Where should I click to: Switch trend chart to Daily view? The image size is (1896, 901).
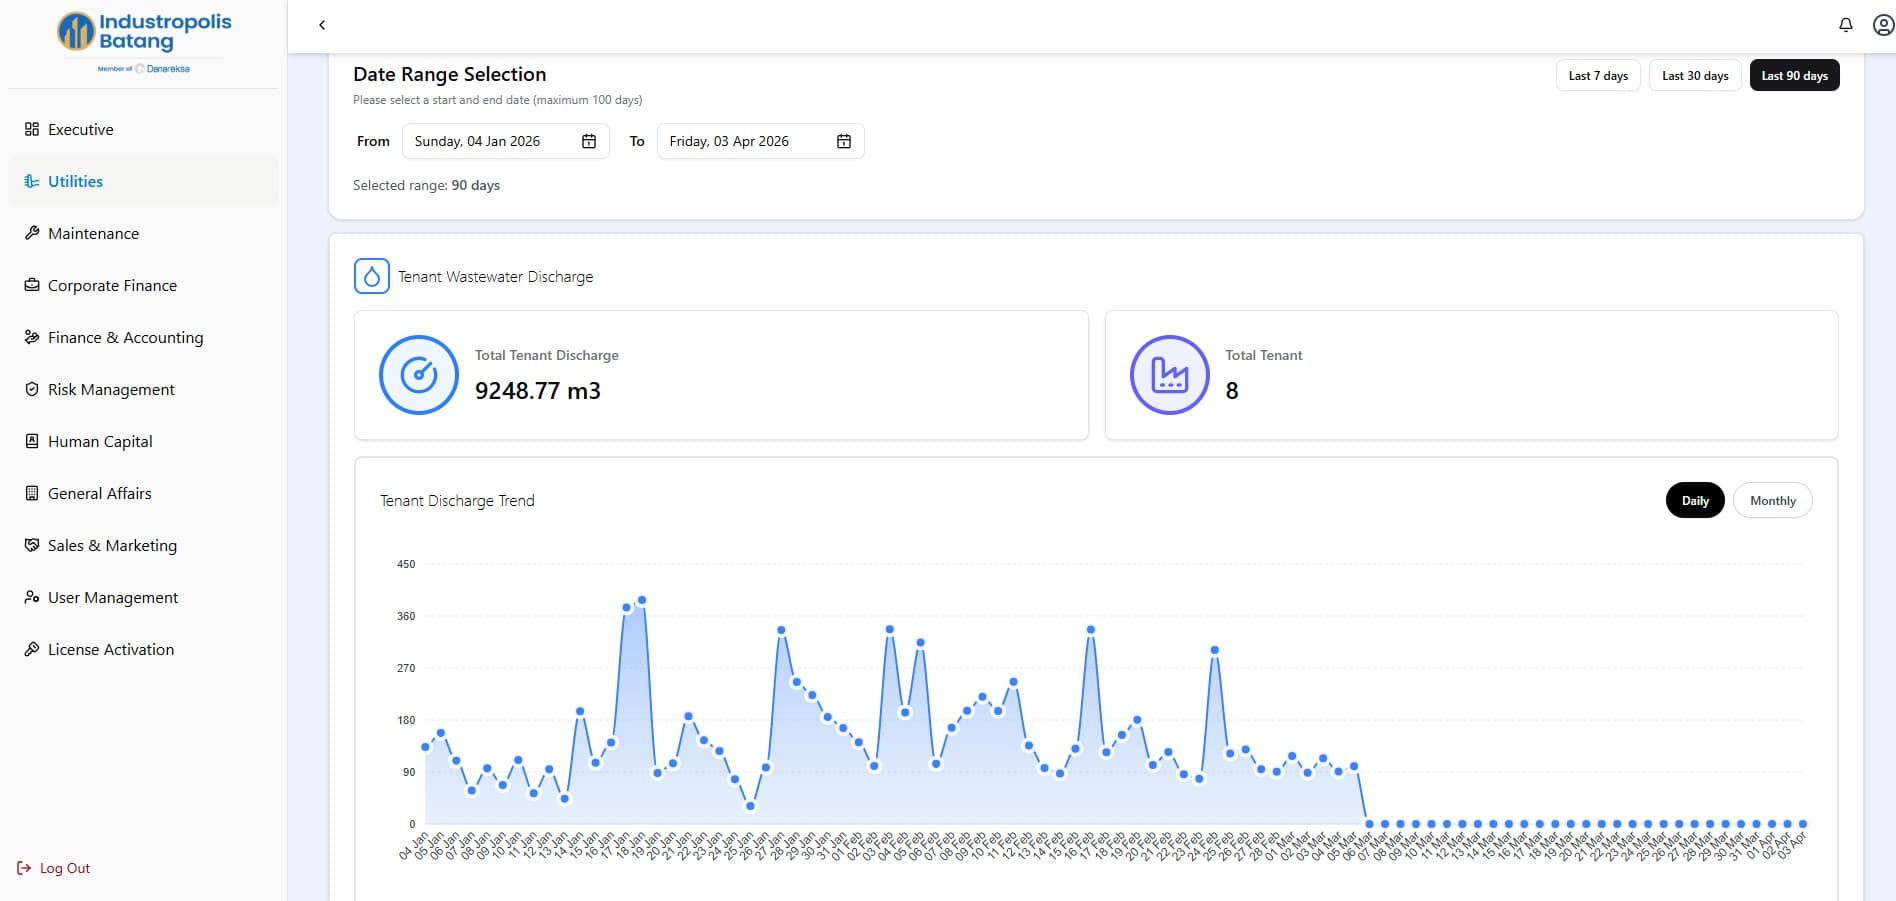pos(1695,501)
